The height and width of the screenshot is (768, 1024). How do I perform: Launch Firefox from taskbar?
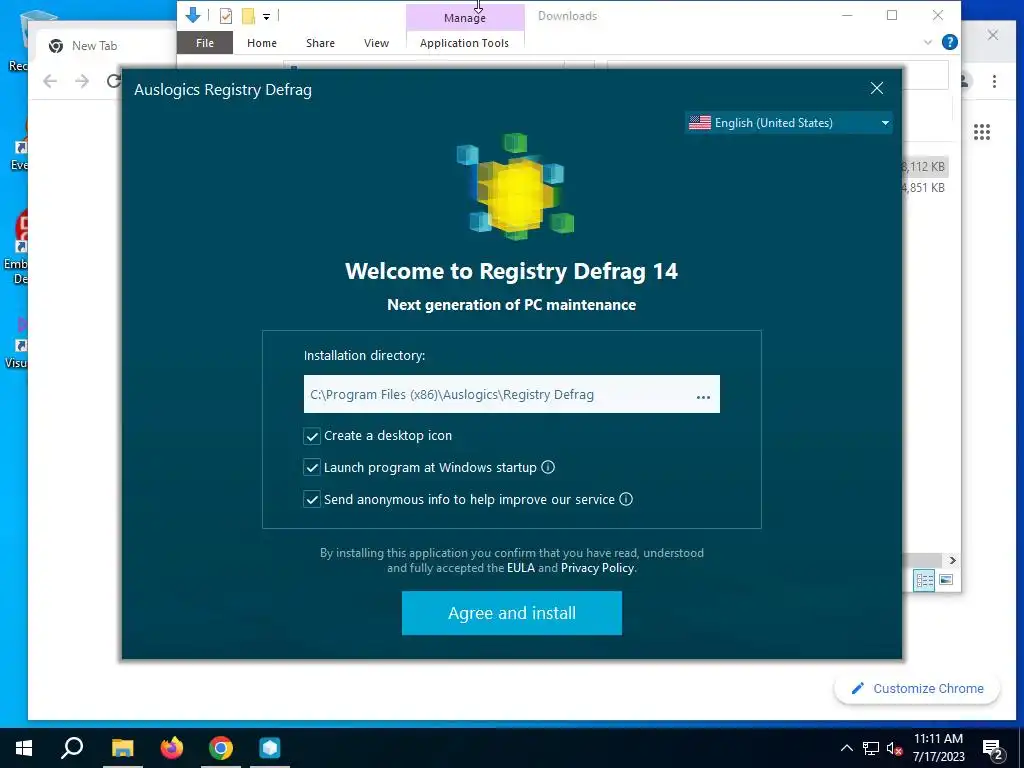172,748
